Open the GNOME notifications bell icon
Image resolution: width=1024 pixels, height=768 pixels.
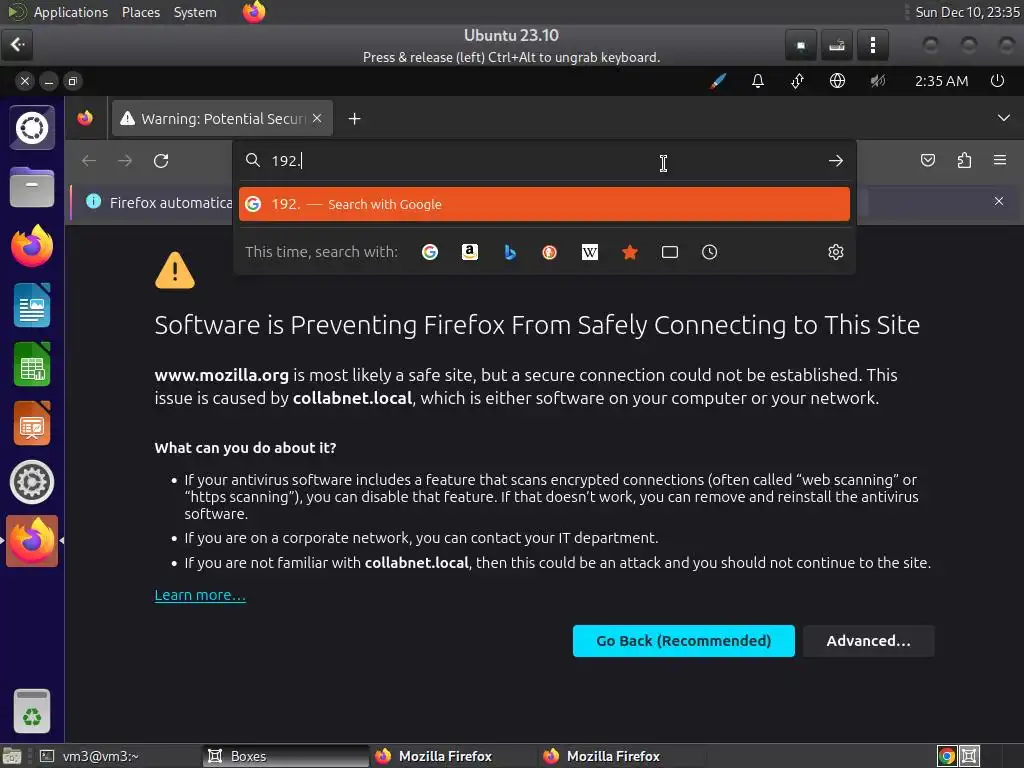(x=758, y=81)
